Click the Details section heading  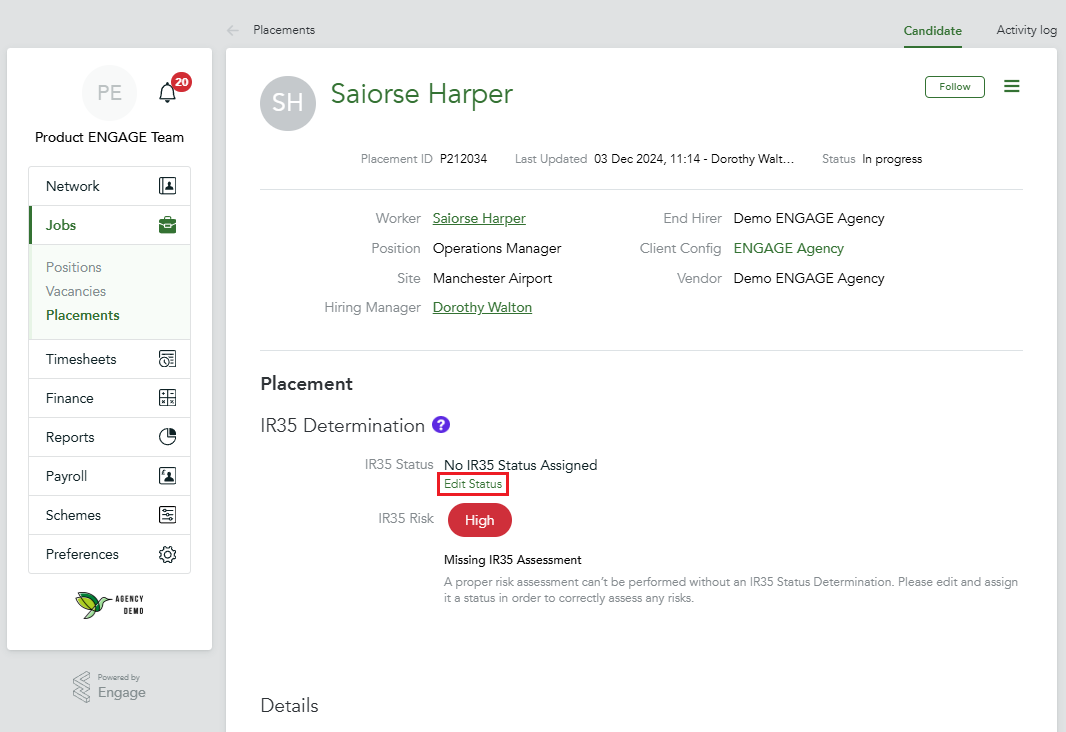290,705
